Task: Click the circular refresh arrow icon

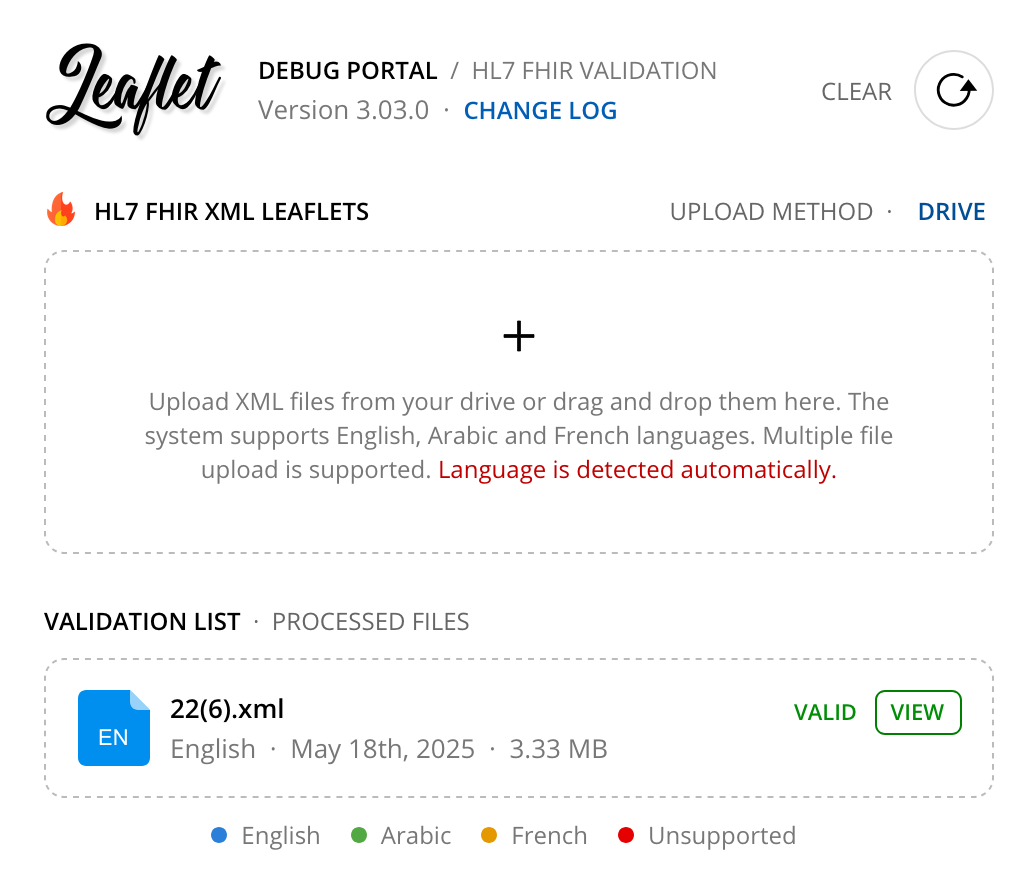Action: (953, 90)
